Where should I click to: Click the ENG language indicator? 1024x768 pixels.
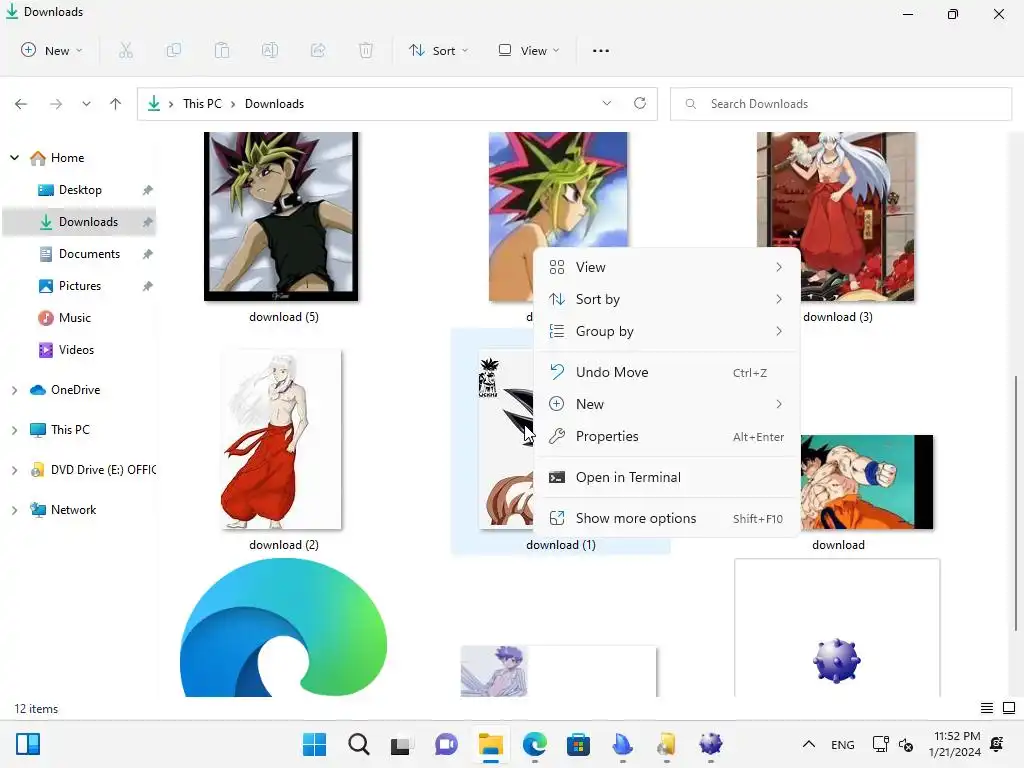(x=842, y=744)
